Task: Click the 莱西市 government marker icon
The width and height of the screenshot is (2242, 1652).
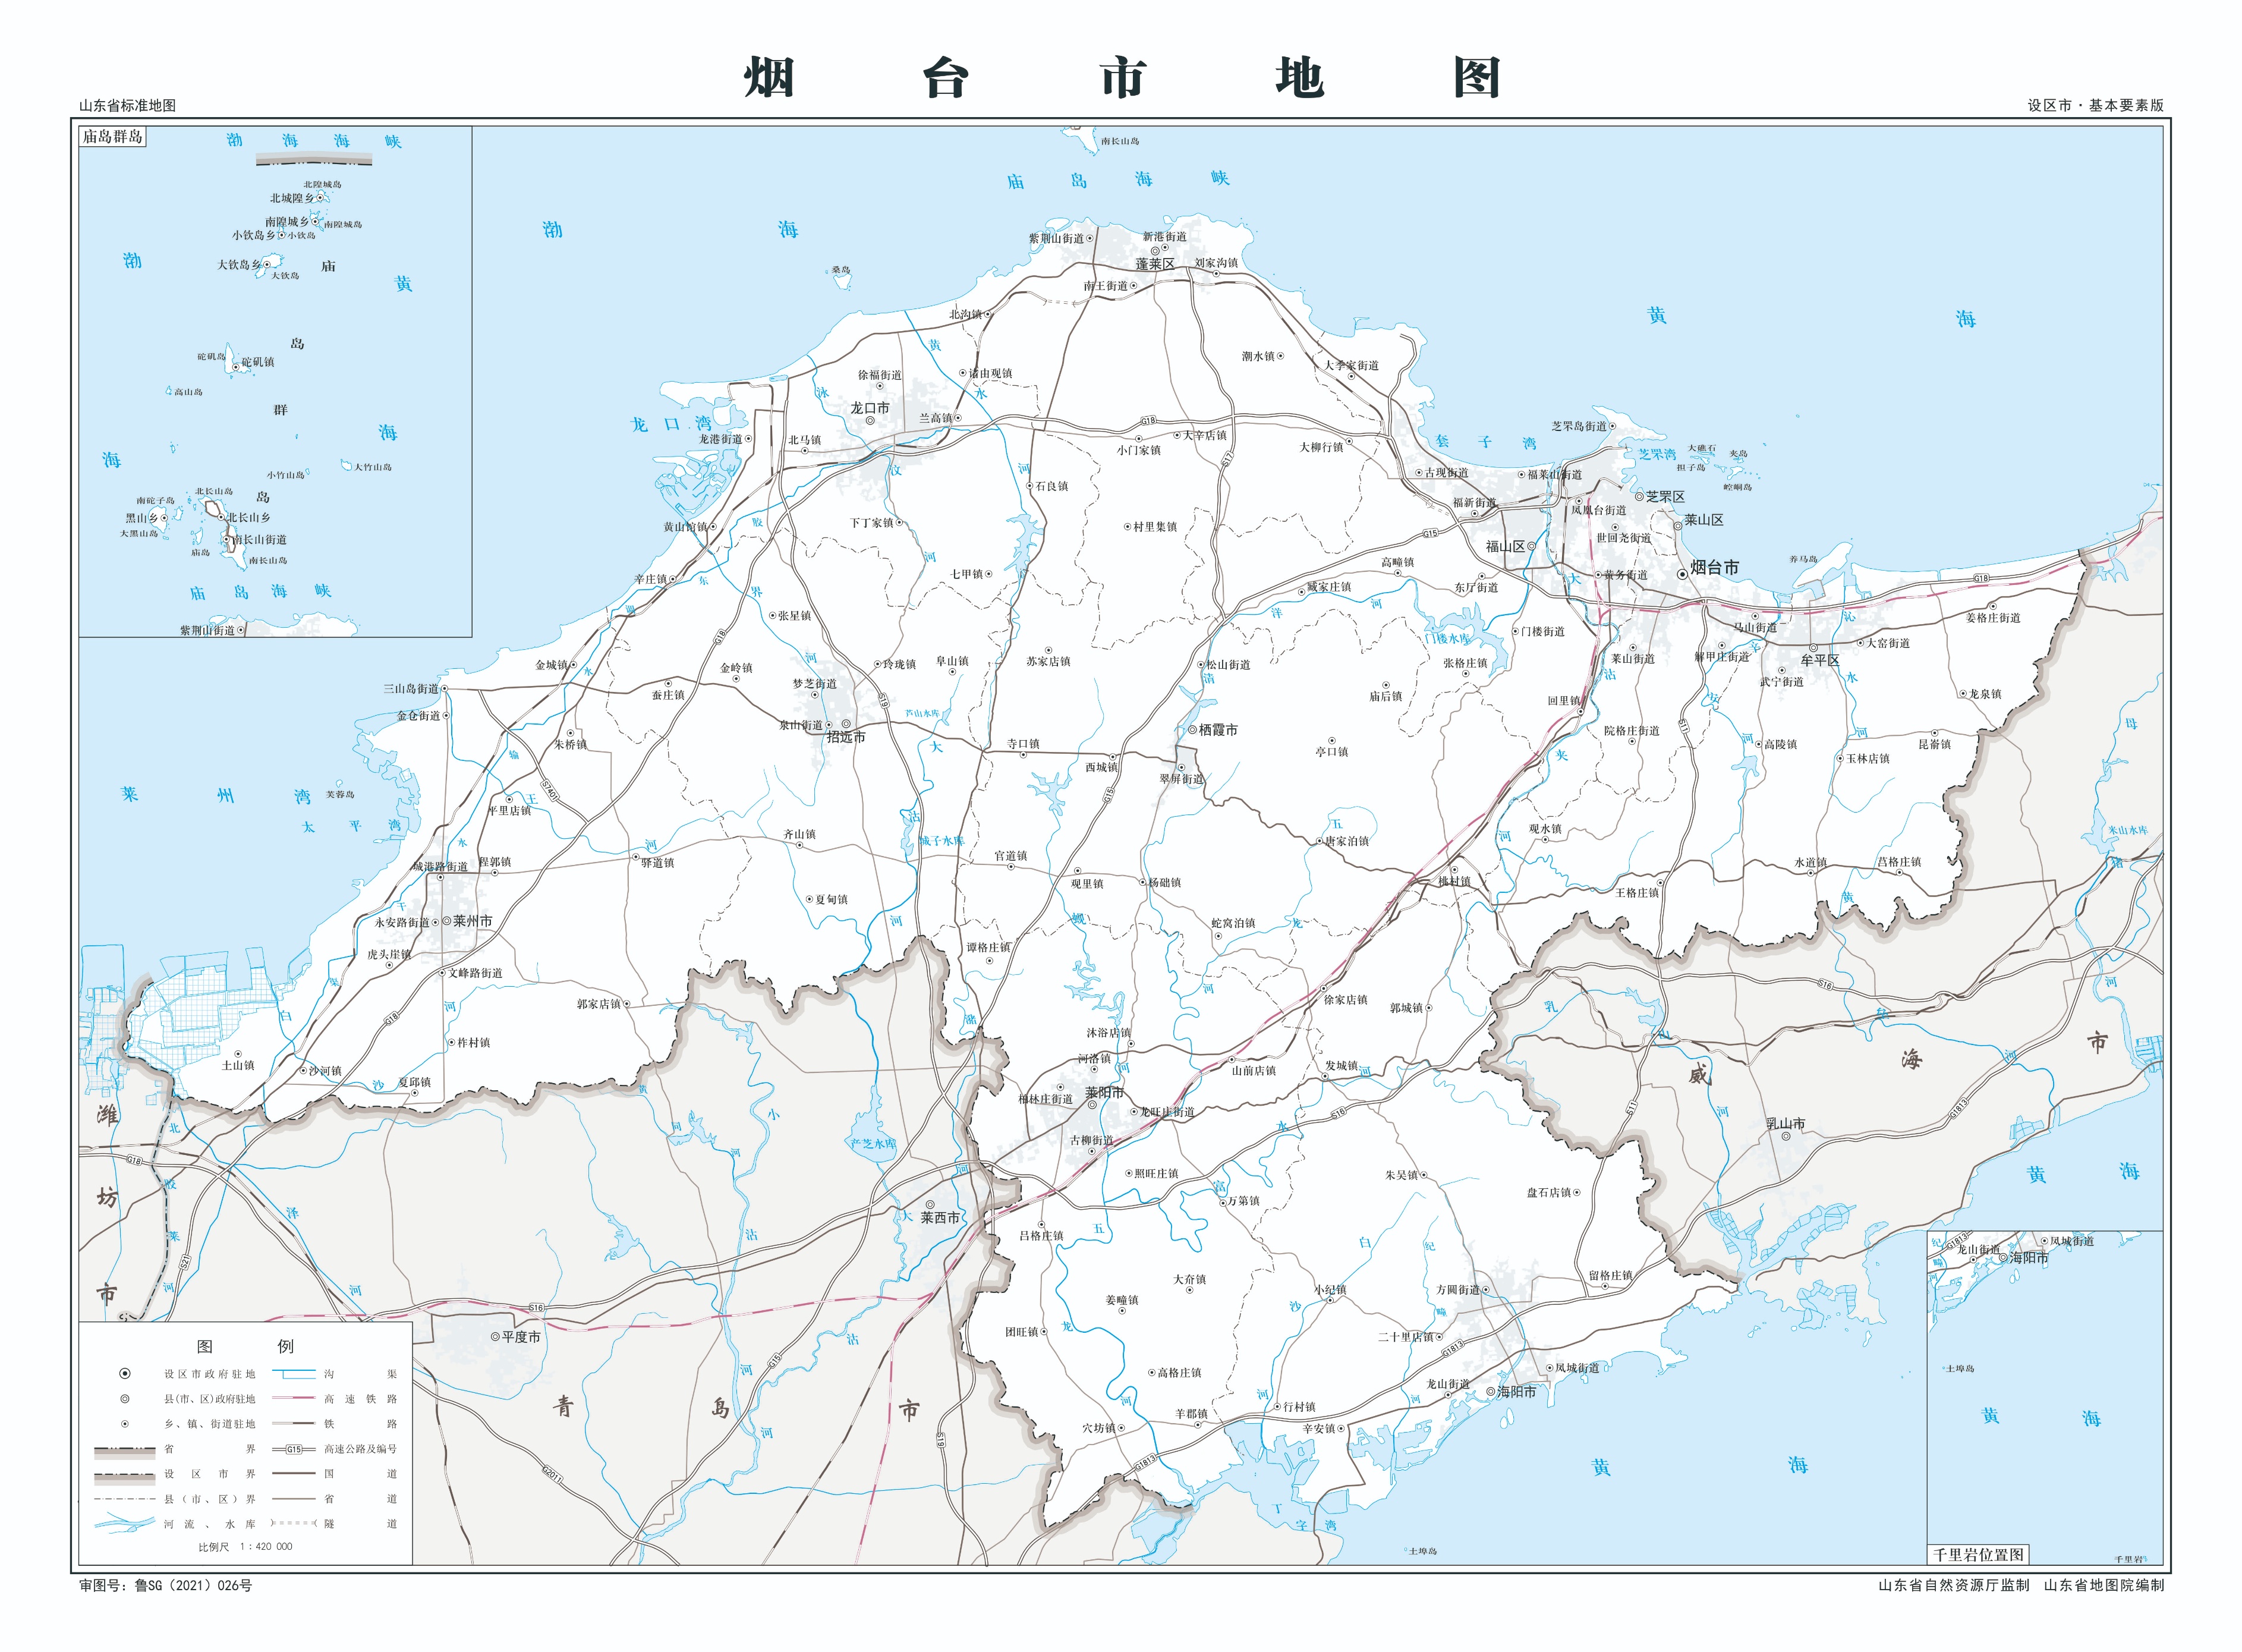Action: 931,1205
